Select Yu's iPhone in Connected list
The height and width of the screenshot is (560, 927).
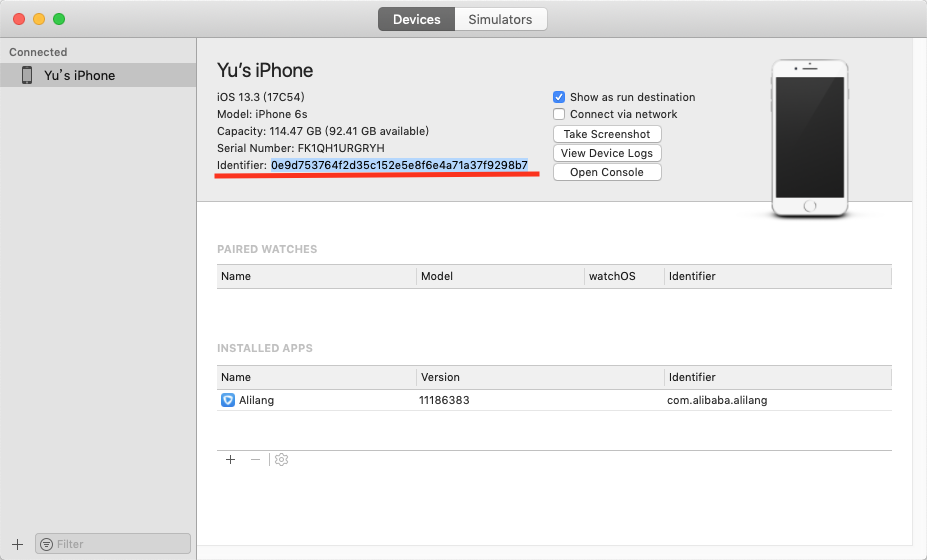[98, 75]
